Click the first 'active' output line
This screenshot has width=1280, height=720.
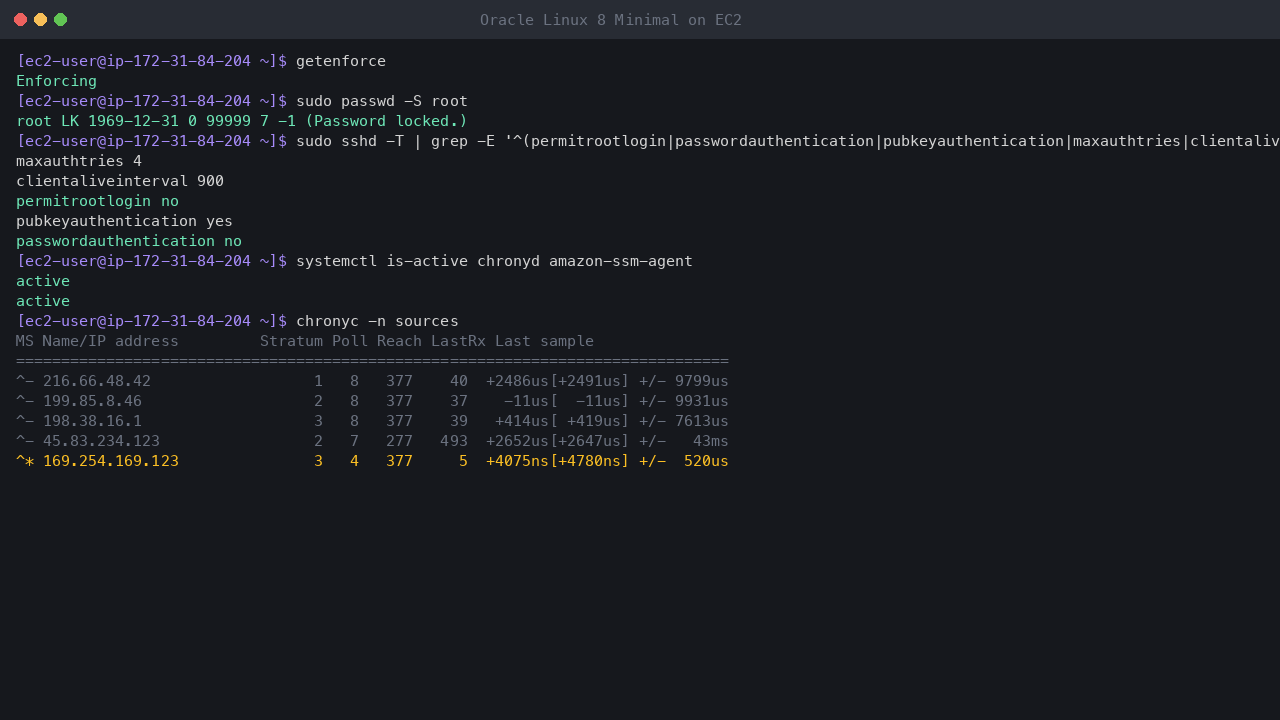coord(43,281)
